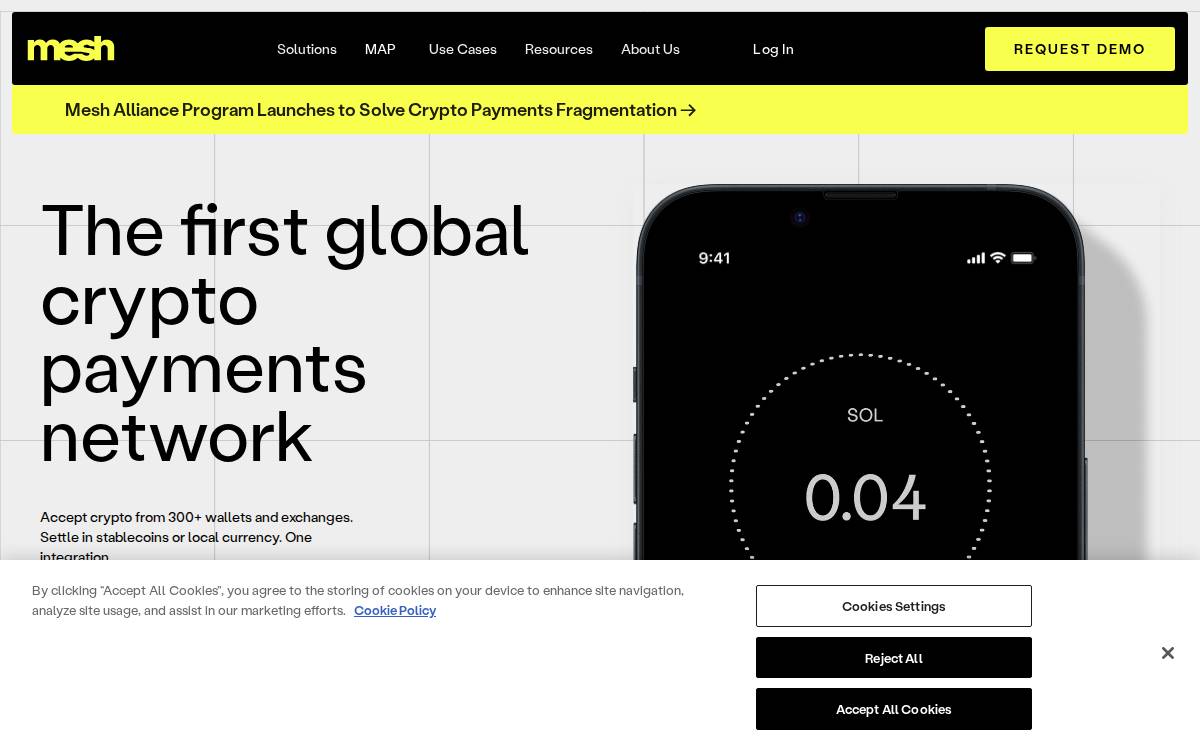This screenshot has height=750, width=1200.
Task: Click the Log In link
Action: point(773,49)
